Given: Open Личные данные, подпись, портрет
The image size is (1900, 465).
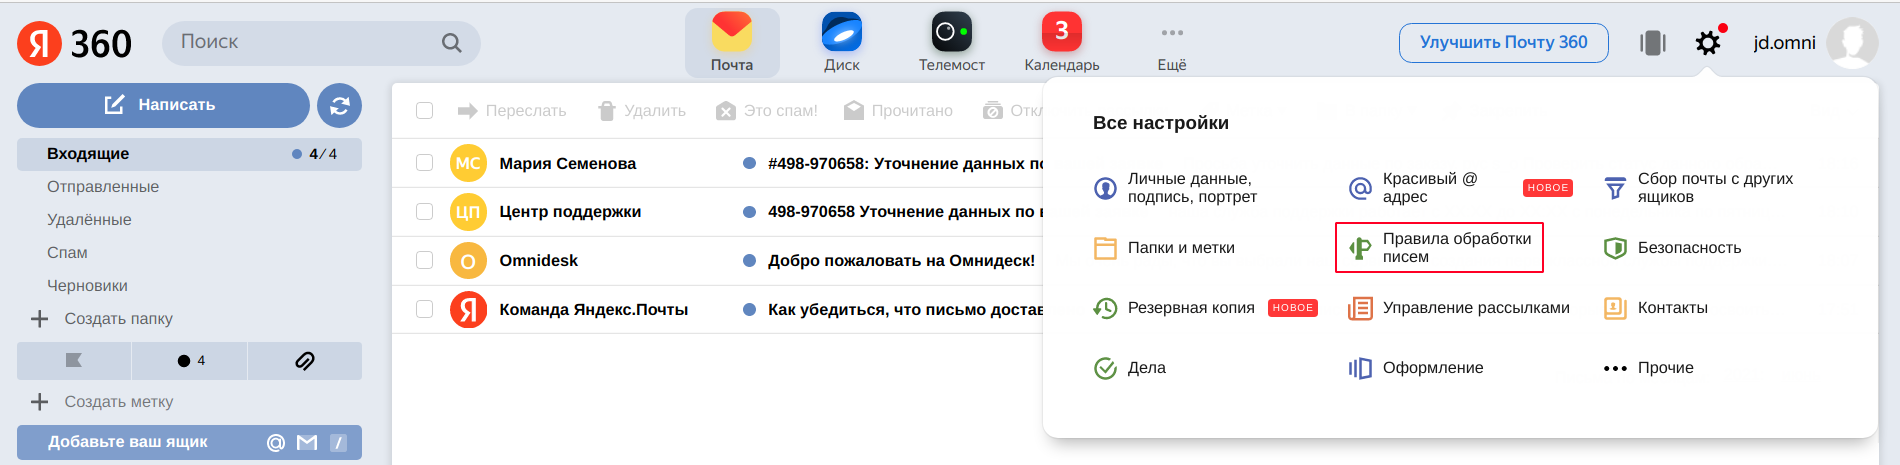Looking at the screenshot, I should (1176, 188).
